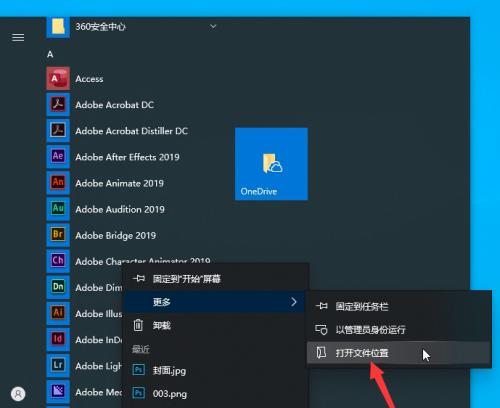This screenshot has height=408, width=500.
Task: Click the Adobe Acrobat DC icon
Action: click(58, 105)
